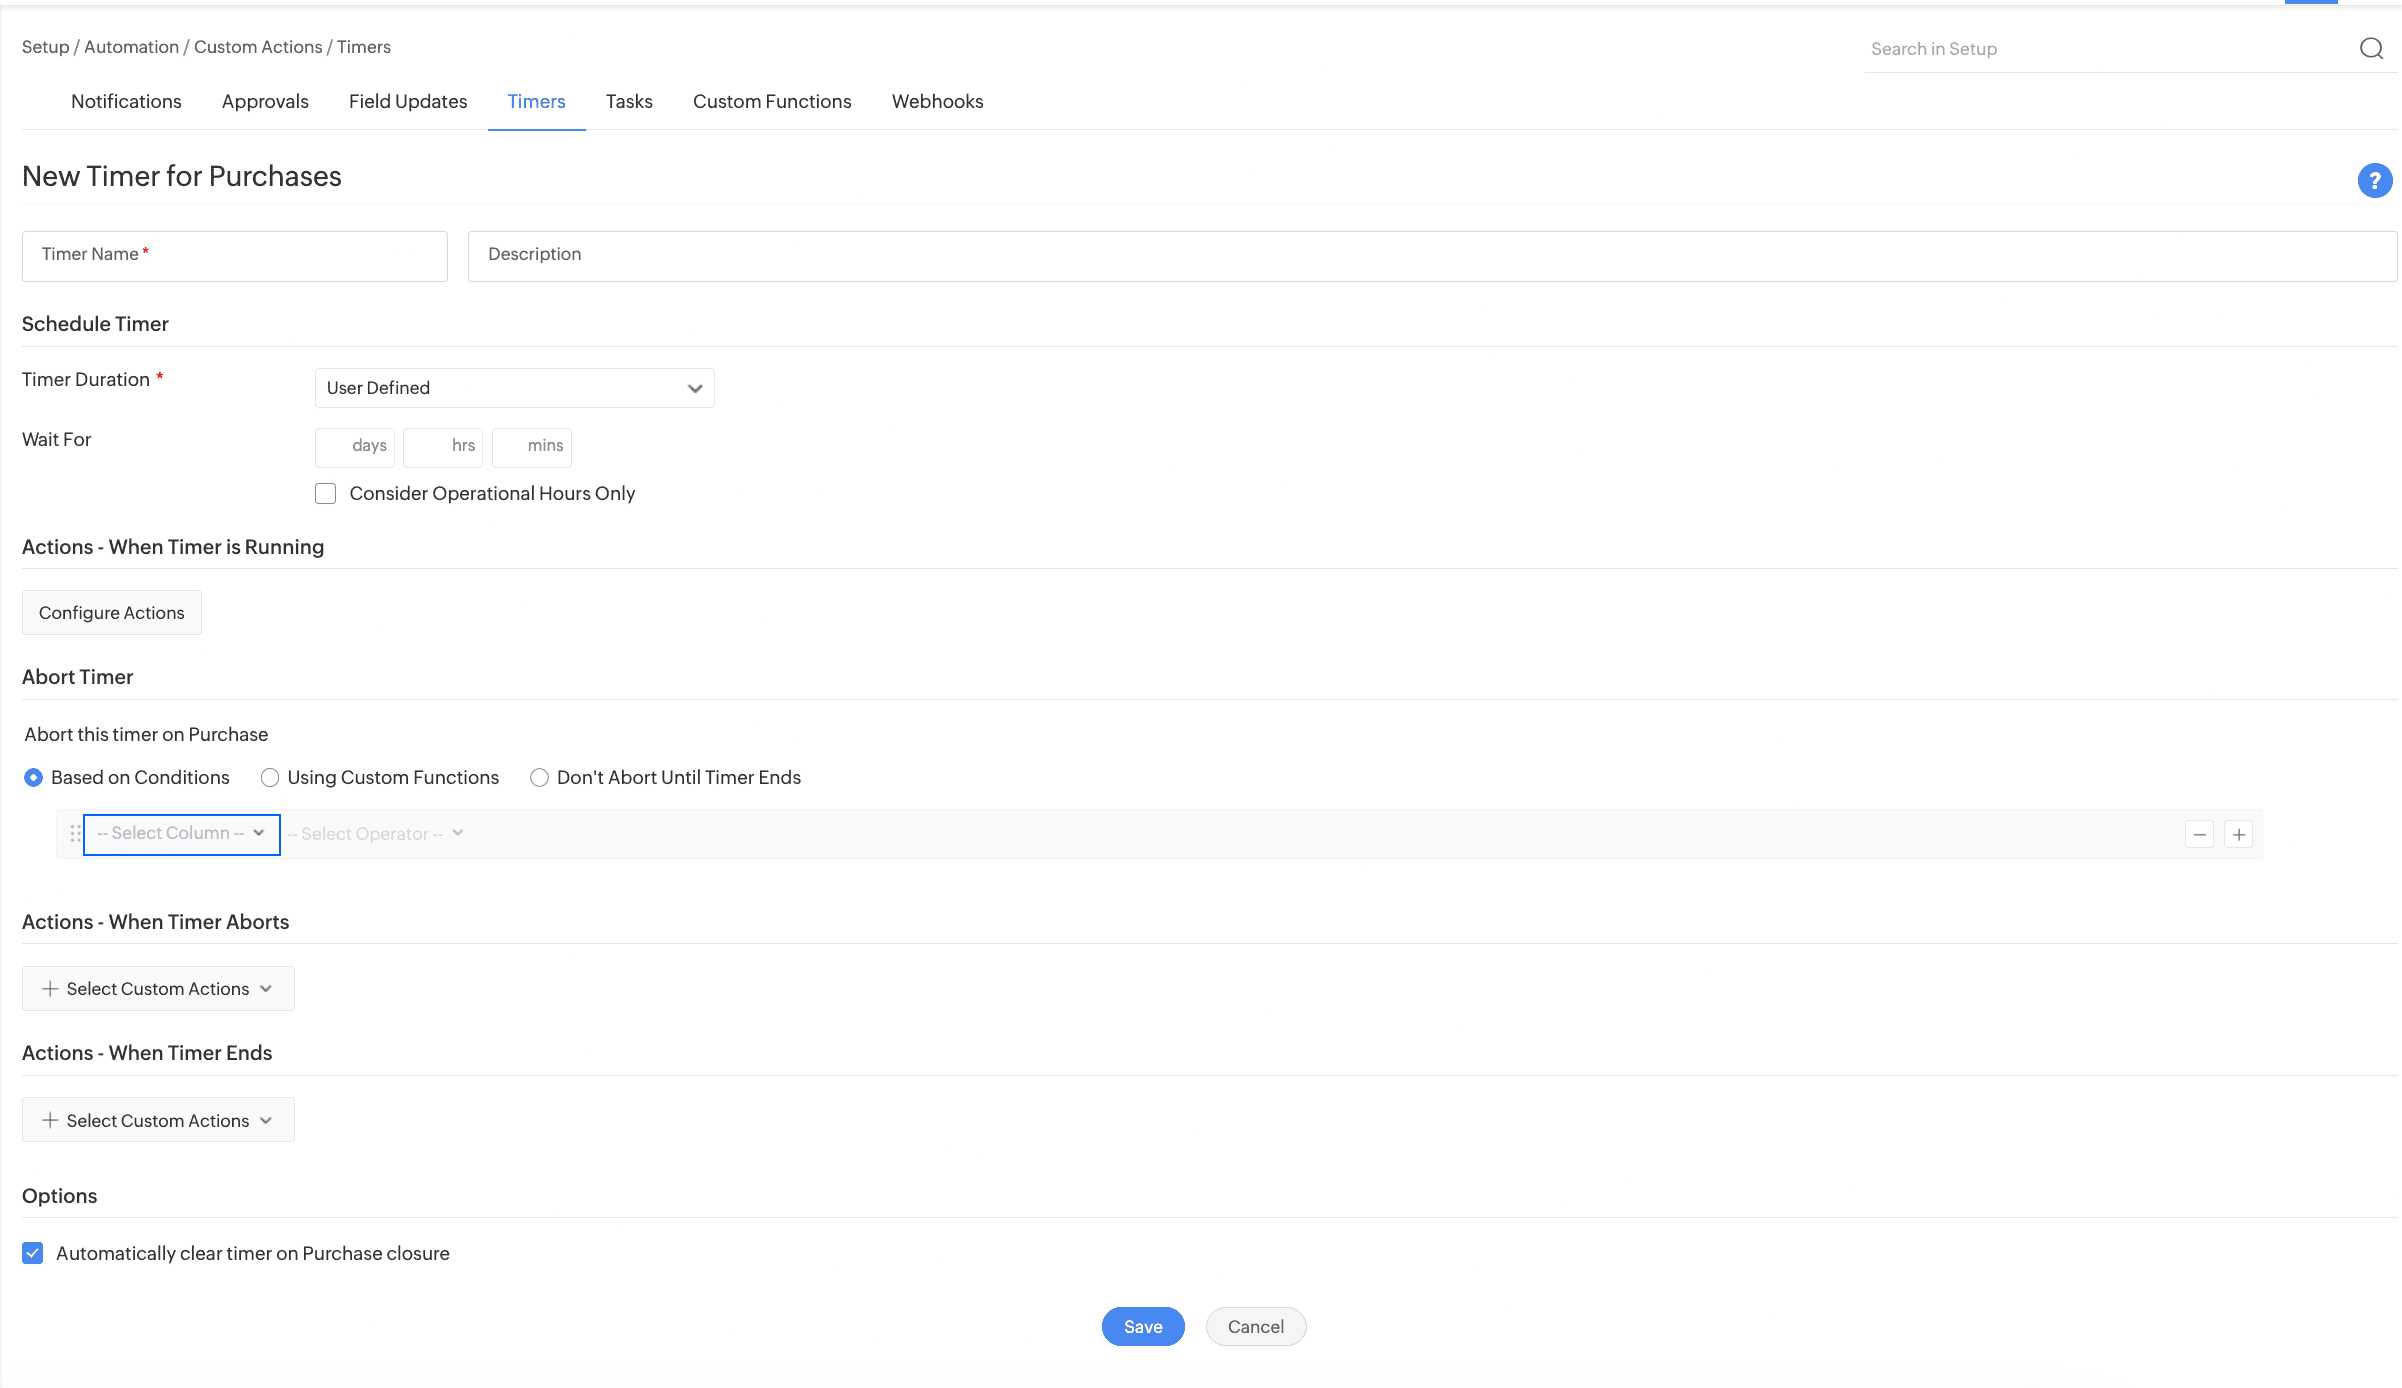Image resolution: width=2402 pixels, height=1388 pixels.
Task: Enable Consider Operational Hours Only checkbox
Action: [325, 494]
